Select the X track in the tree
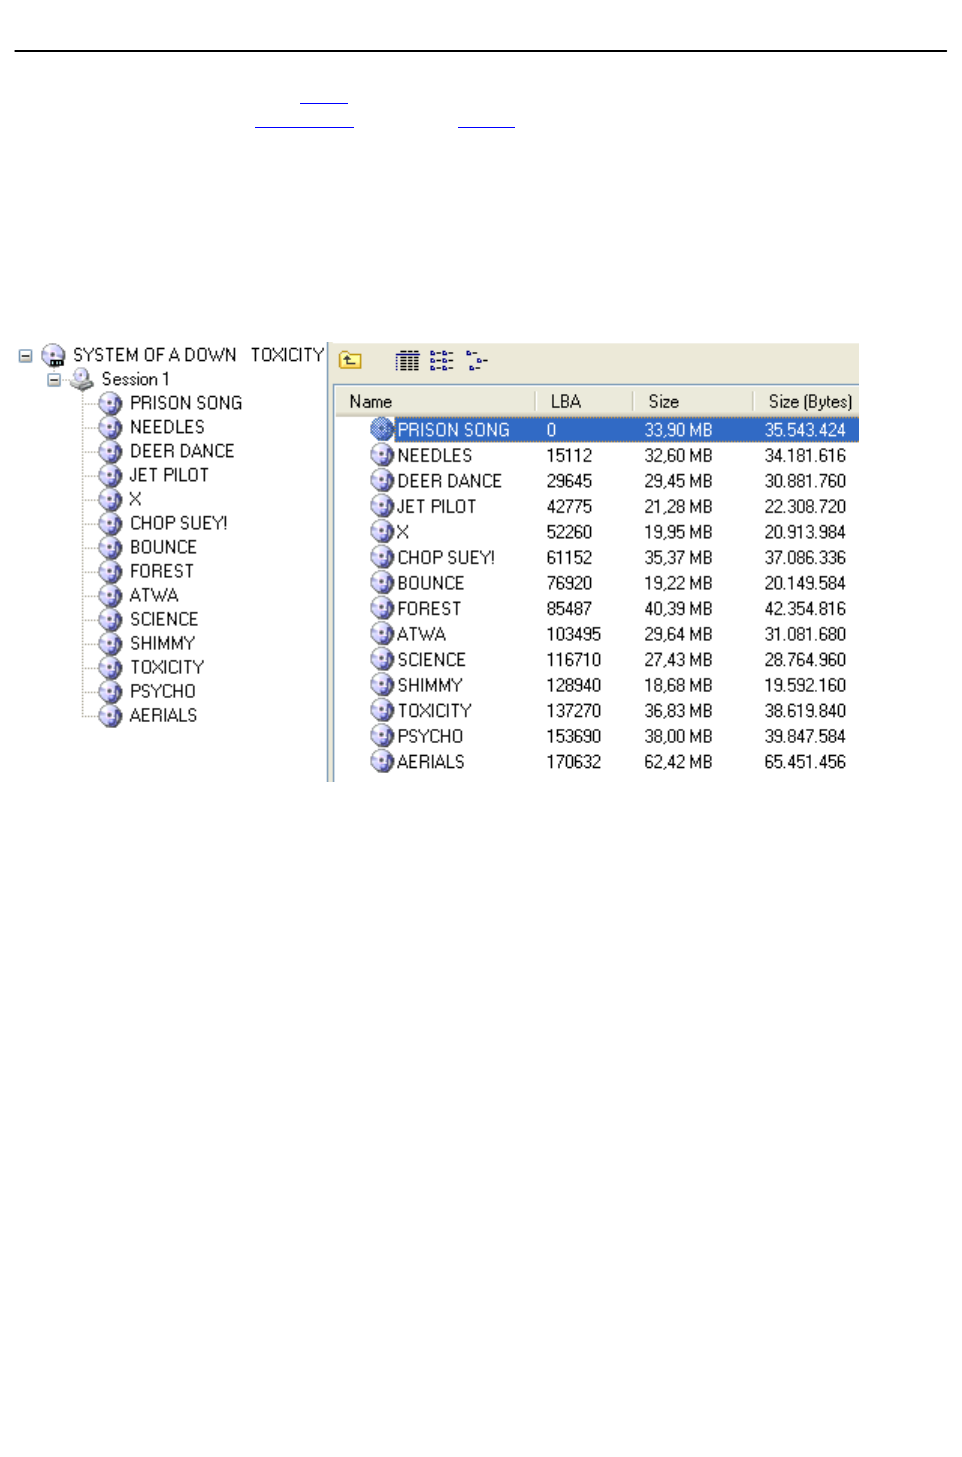Screen dimensions: 962x1457 135,499
